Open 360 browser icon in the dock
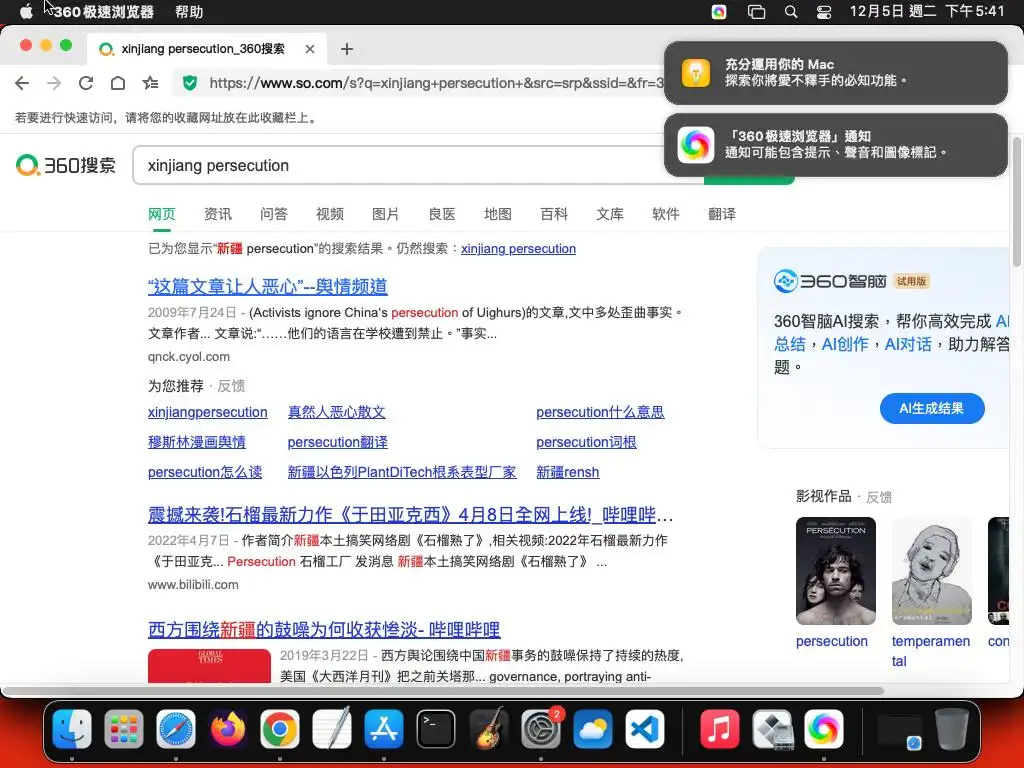Viewport: 1024px width, 768px height. tap(824, 729)
